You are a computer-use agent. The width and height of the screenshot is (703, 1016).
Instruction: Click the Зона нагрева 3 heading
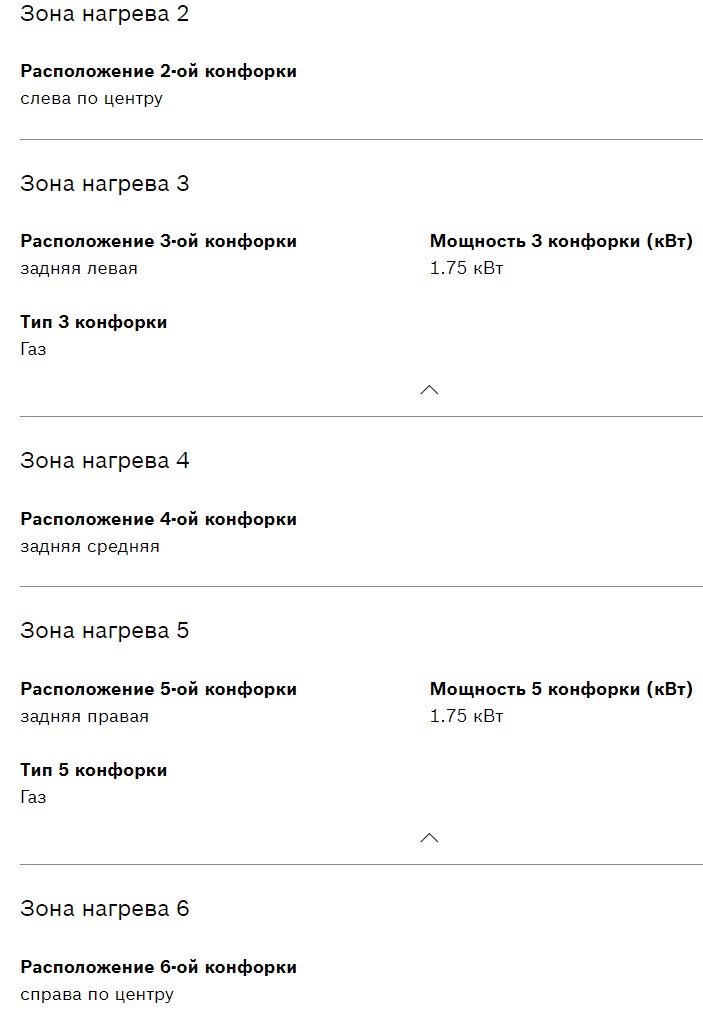105,184
